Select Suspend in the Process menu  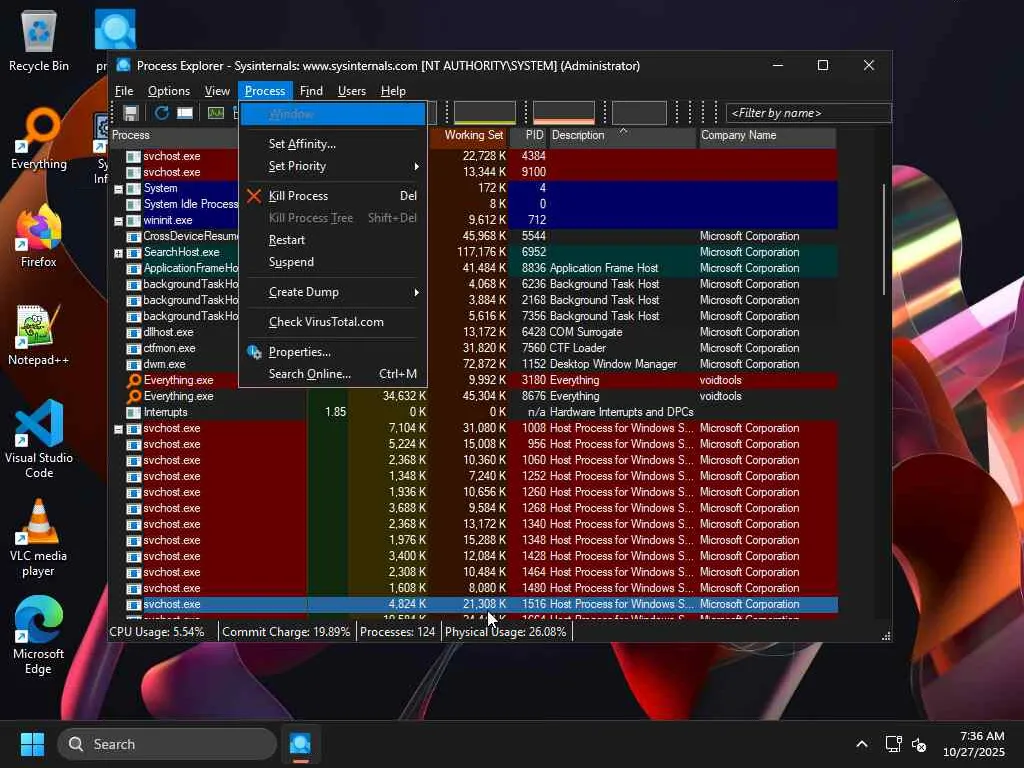(x=333, y=262)
